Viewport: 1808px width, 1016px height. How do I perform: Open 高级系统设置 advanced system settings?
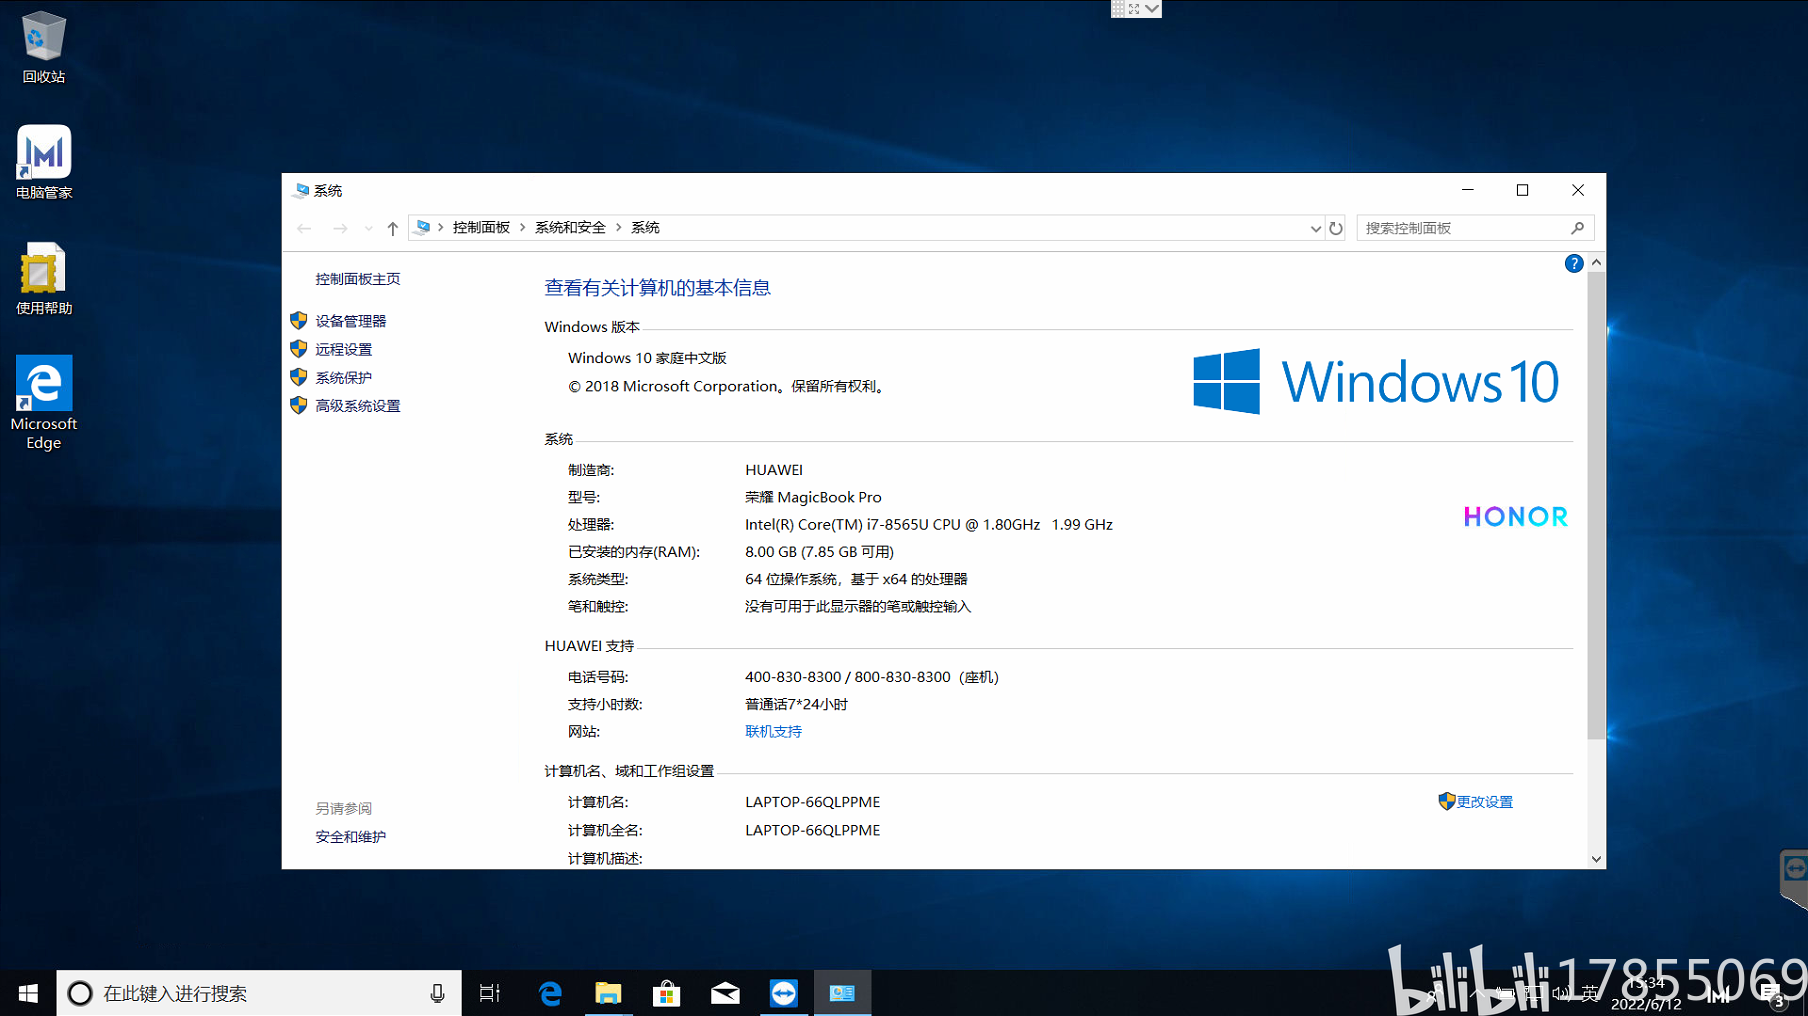tap(358, 405)
